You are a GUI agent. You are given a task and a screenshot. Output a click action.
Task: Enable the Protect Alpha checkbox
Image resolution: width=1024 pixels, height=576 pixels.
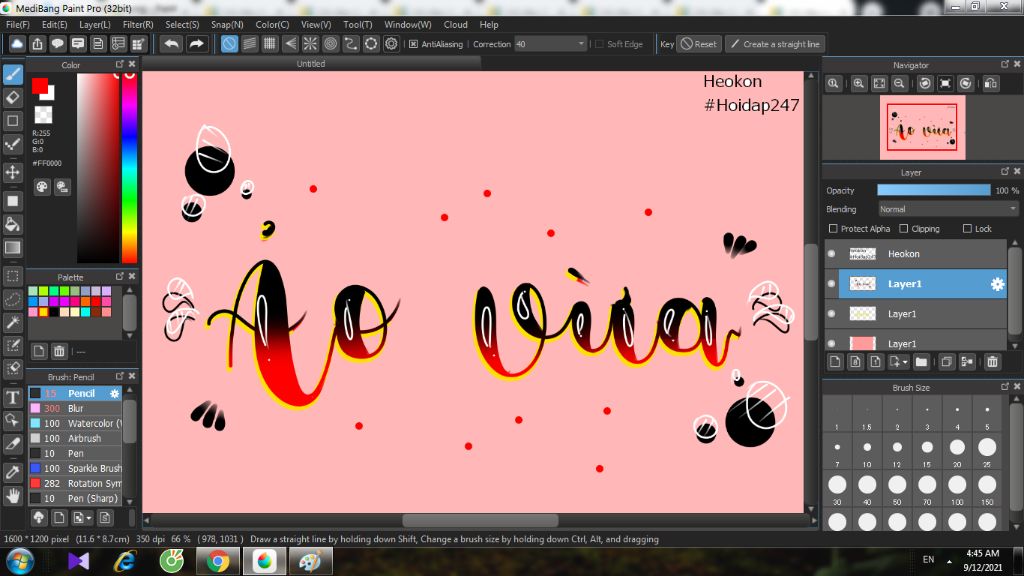(x=833, y=229)
